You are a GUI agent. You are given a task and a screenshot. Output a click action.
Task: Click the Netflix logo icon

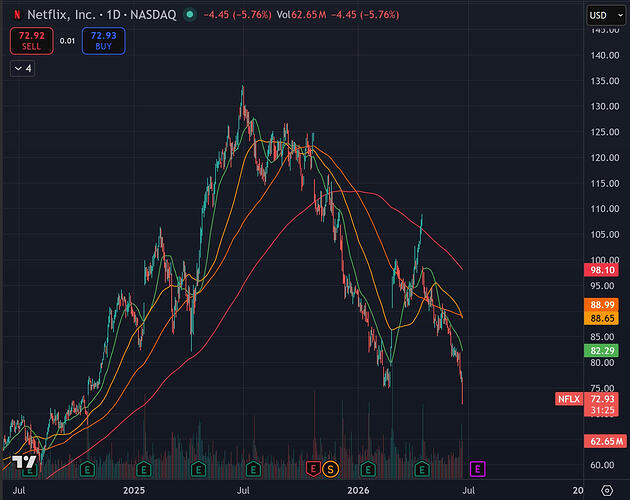coord(17,15)
